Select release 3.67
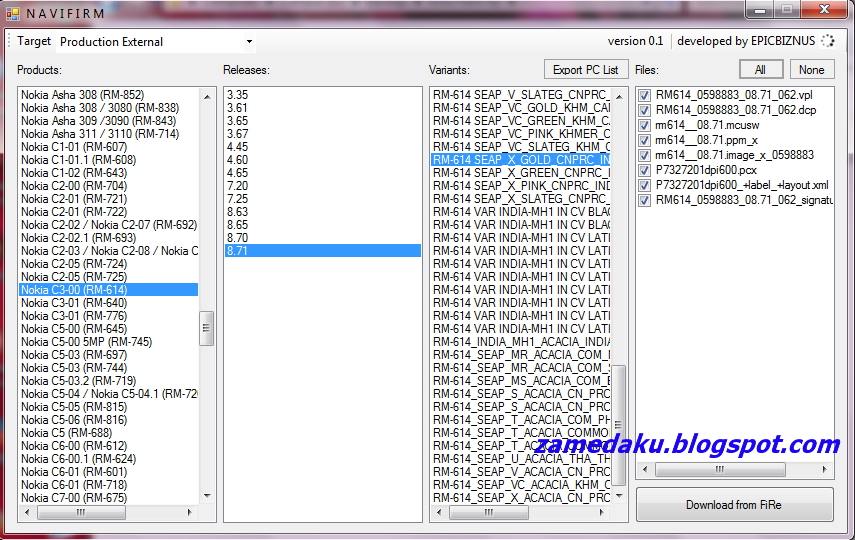 323,134
